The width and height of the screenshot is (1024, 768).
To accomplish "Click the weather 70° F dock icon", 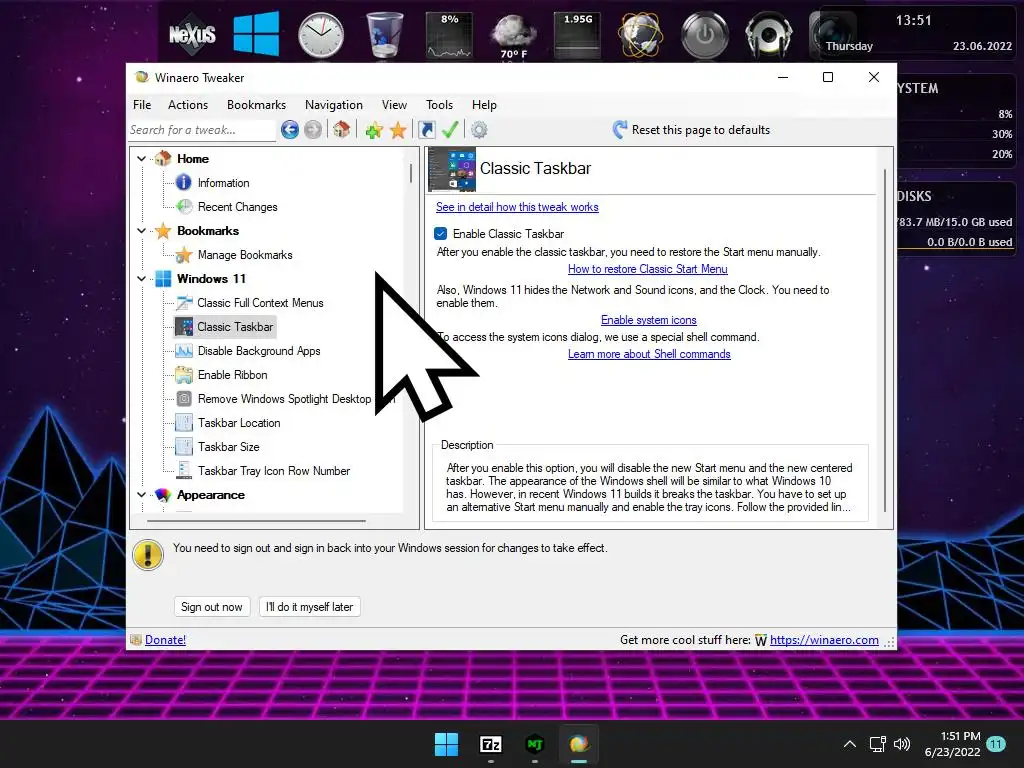I will point(513,36).
